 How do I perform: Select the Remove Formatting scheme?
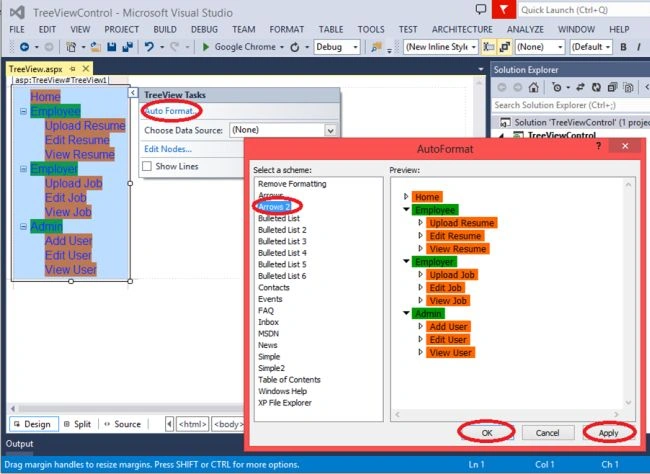(x=292, y=184)
